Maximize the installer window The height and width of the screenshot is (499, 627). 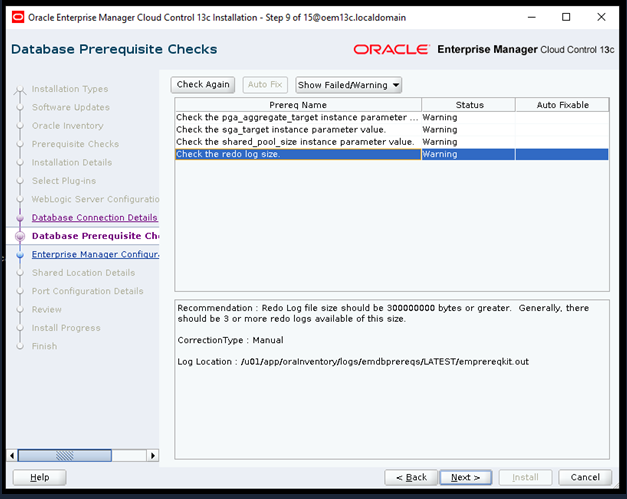566,17
